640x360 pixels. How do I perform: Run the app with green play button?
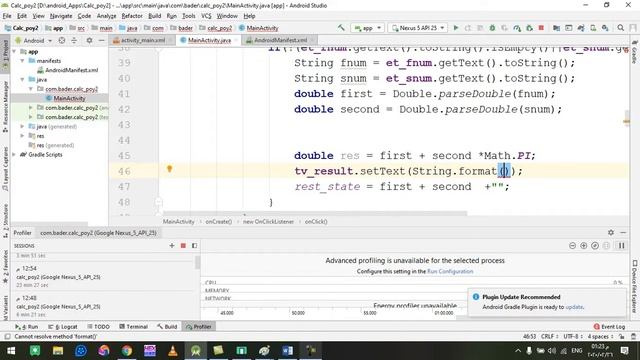(x=456, y=28)
